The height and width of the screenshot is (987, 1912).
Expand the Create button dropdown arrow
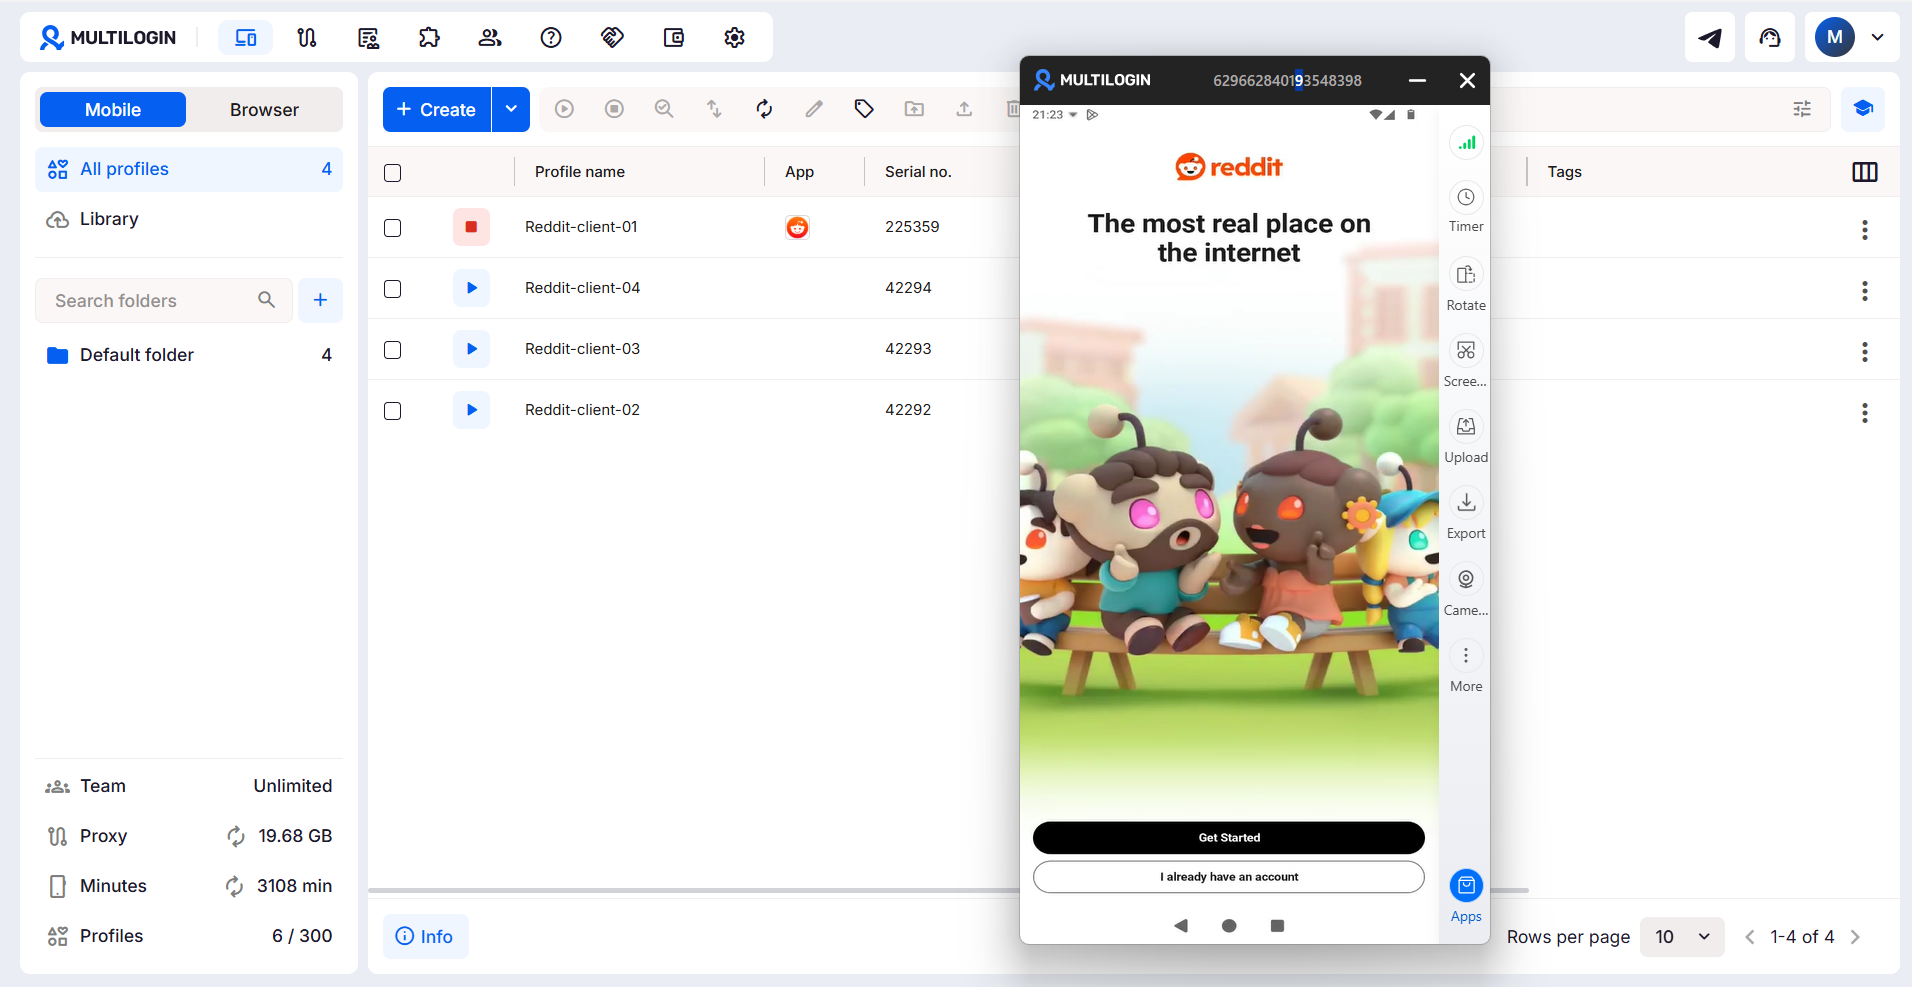511,109
